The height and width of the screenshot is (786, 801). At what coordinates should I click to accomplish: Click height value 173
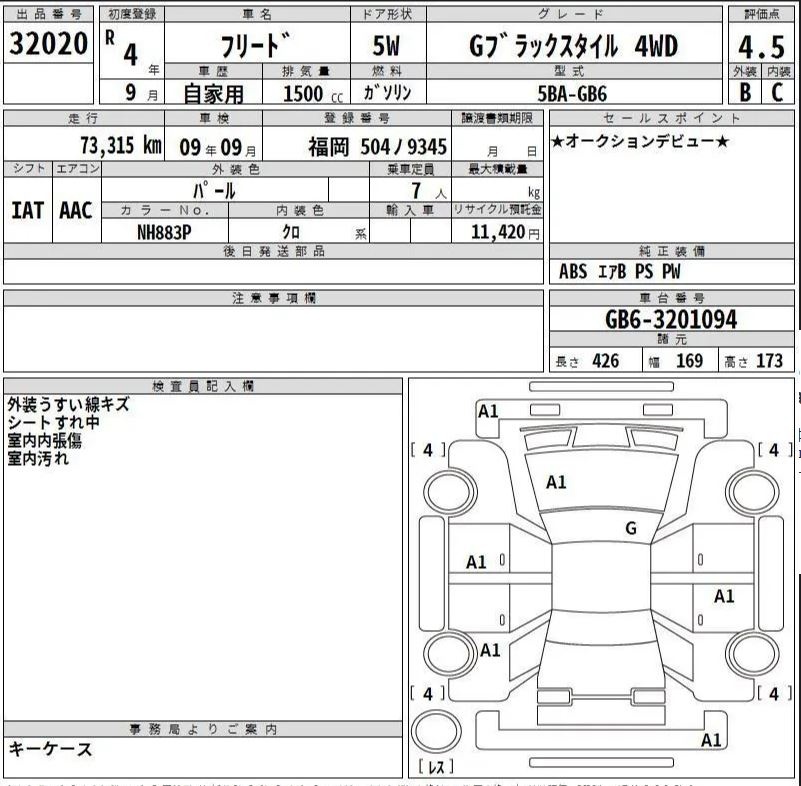coord(769,361)
